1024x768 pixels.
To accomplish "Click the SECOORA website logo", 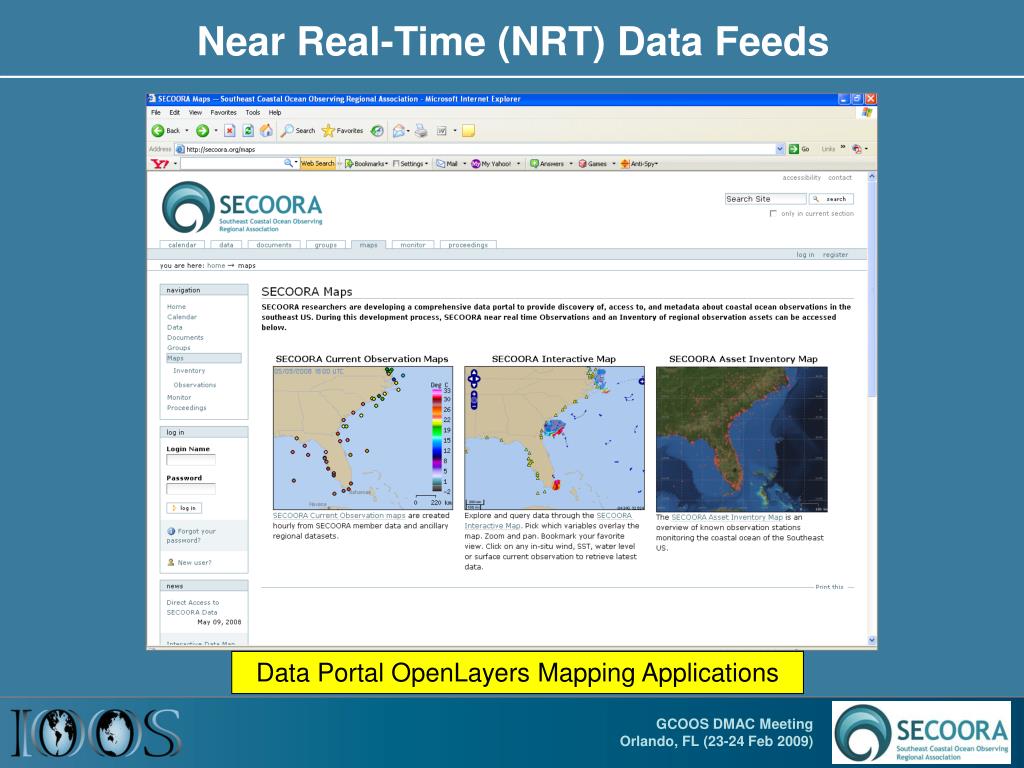I will (x=242, y=207).
